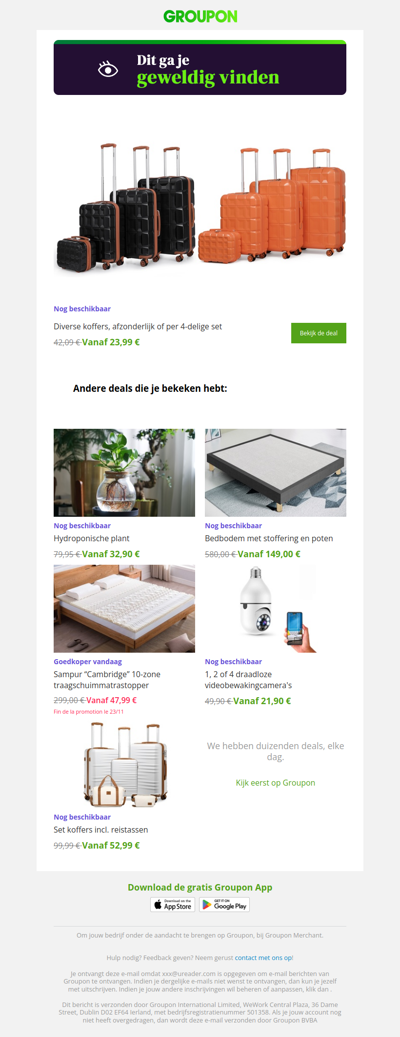
Task: Open the hydroponic plant deal image
Action: 124,473
